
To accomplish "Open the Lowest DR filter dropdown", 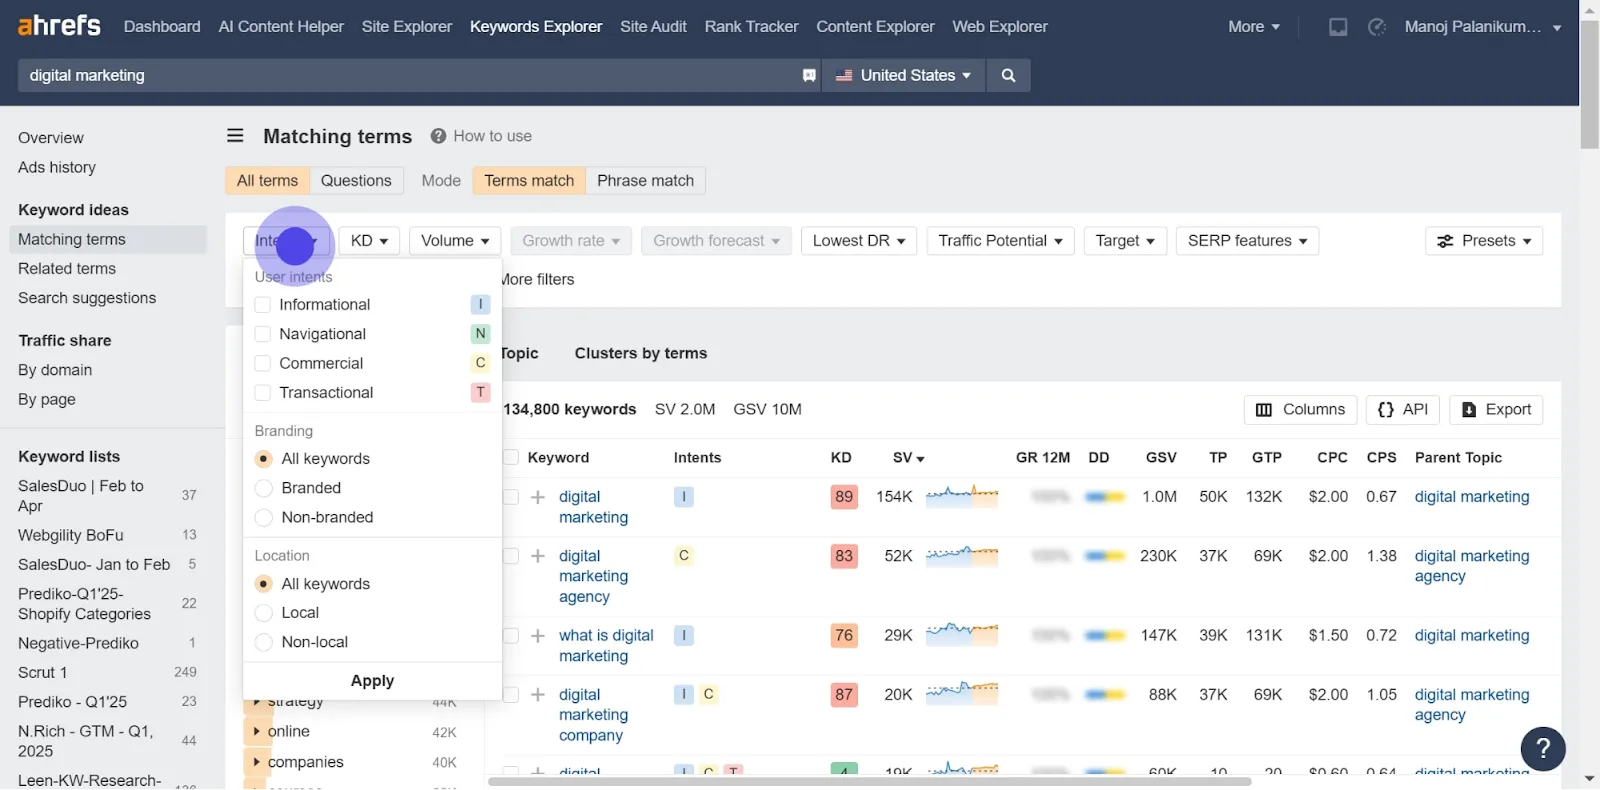I will coord(859,241).
